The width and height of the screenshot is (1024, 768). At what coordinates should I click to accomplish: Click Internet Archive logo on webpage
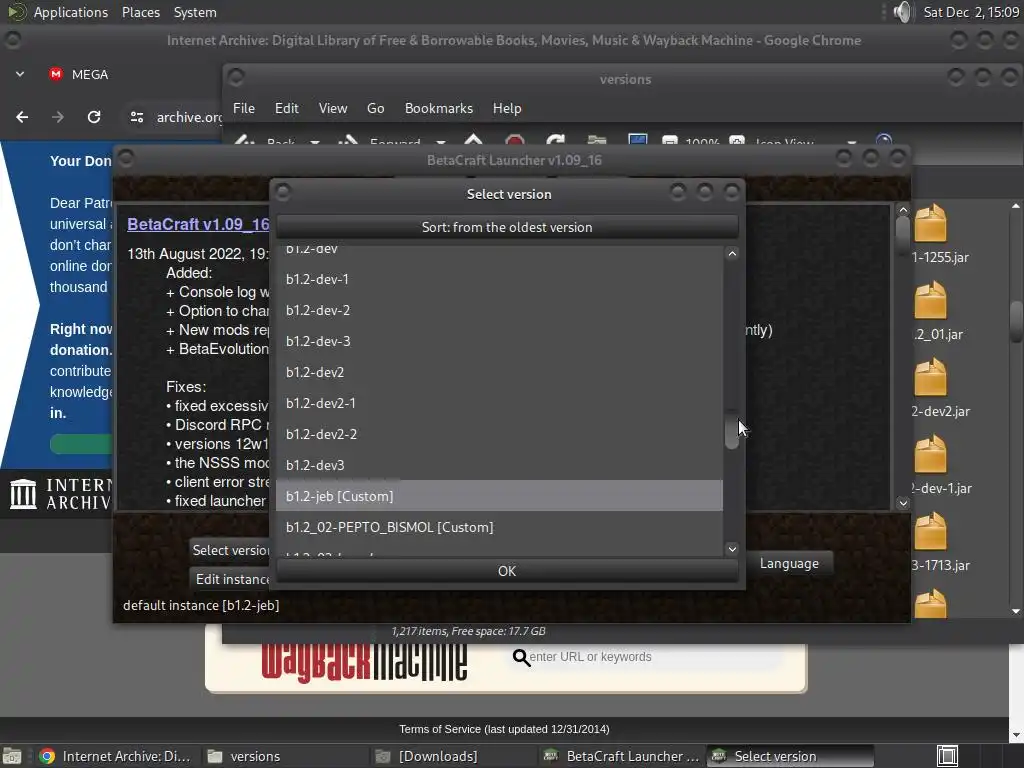pyautogui.click(x=60, y=494)
